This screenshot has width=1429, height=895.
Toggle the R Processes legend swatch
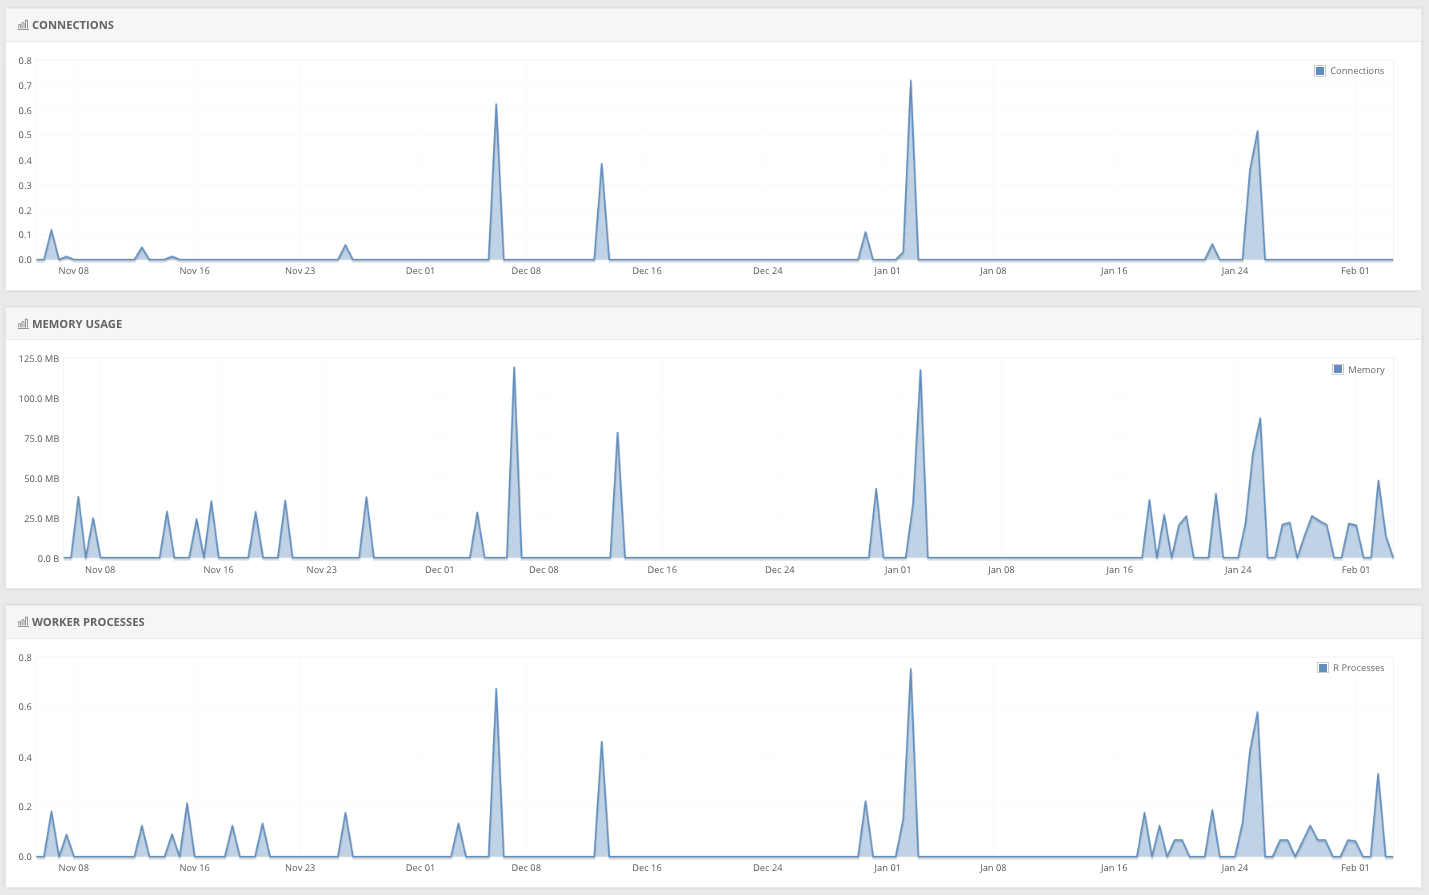tap(1323, 668)
